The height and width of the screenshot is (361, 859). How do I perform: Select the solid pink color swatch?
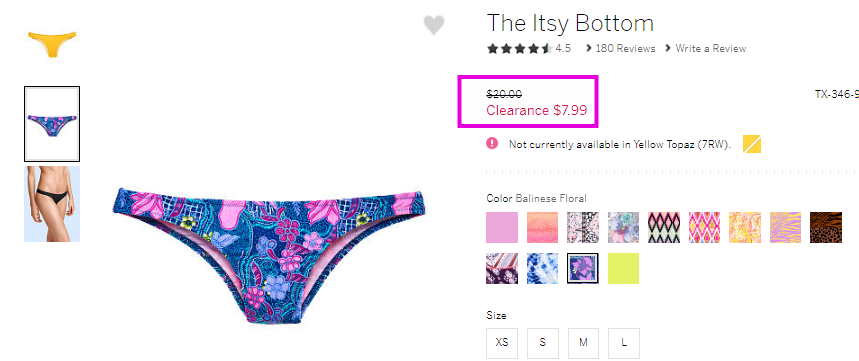502,227
